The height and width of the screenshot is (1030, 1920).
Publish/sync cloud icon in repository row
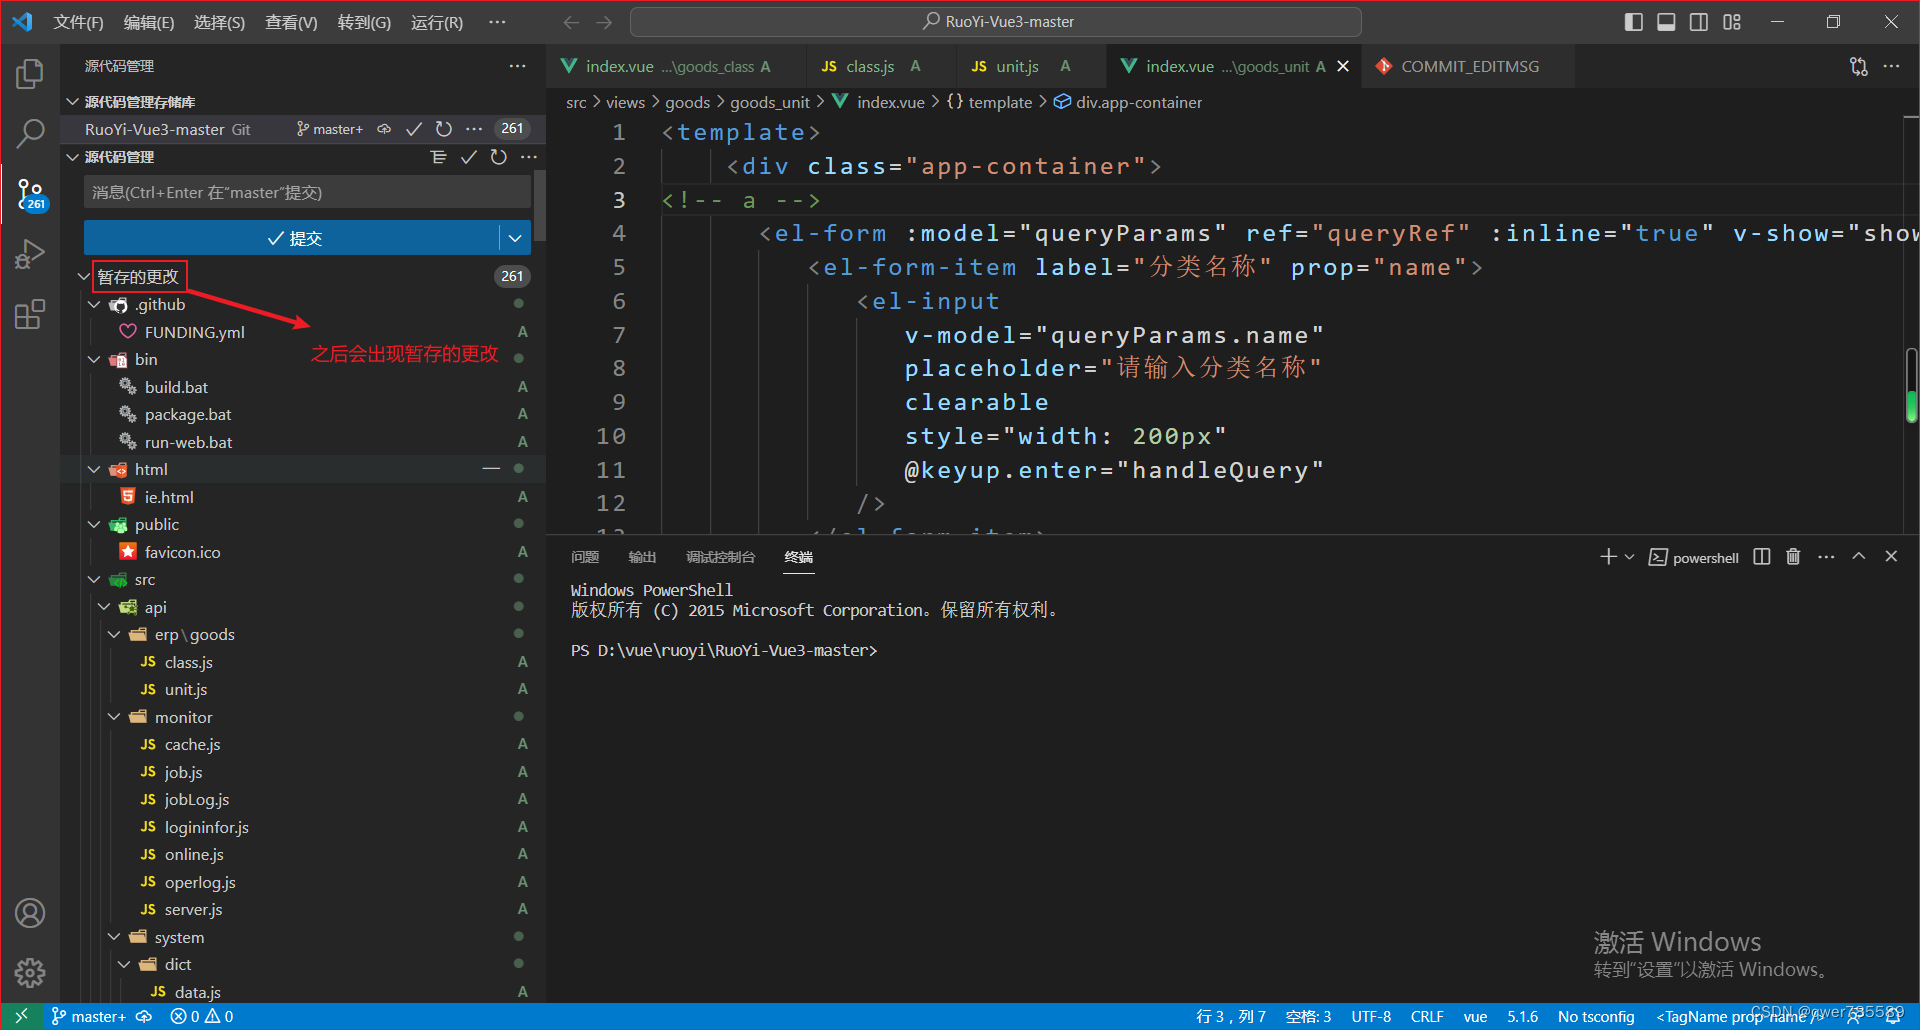[x=384, y=129]
